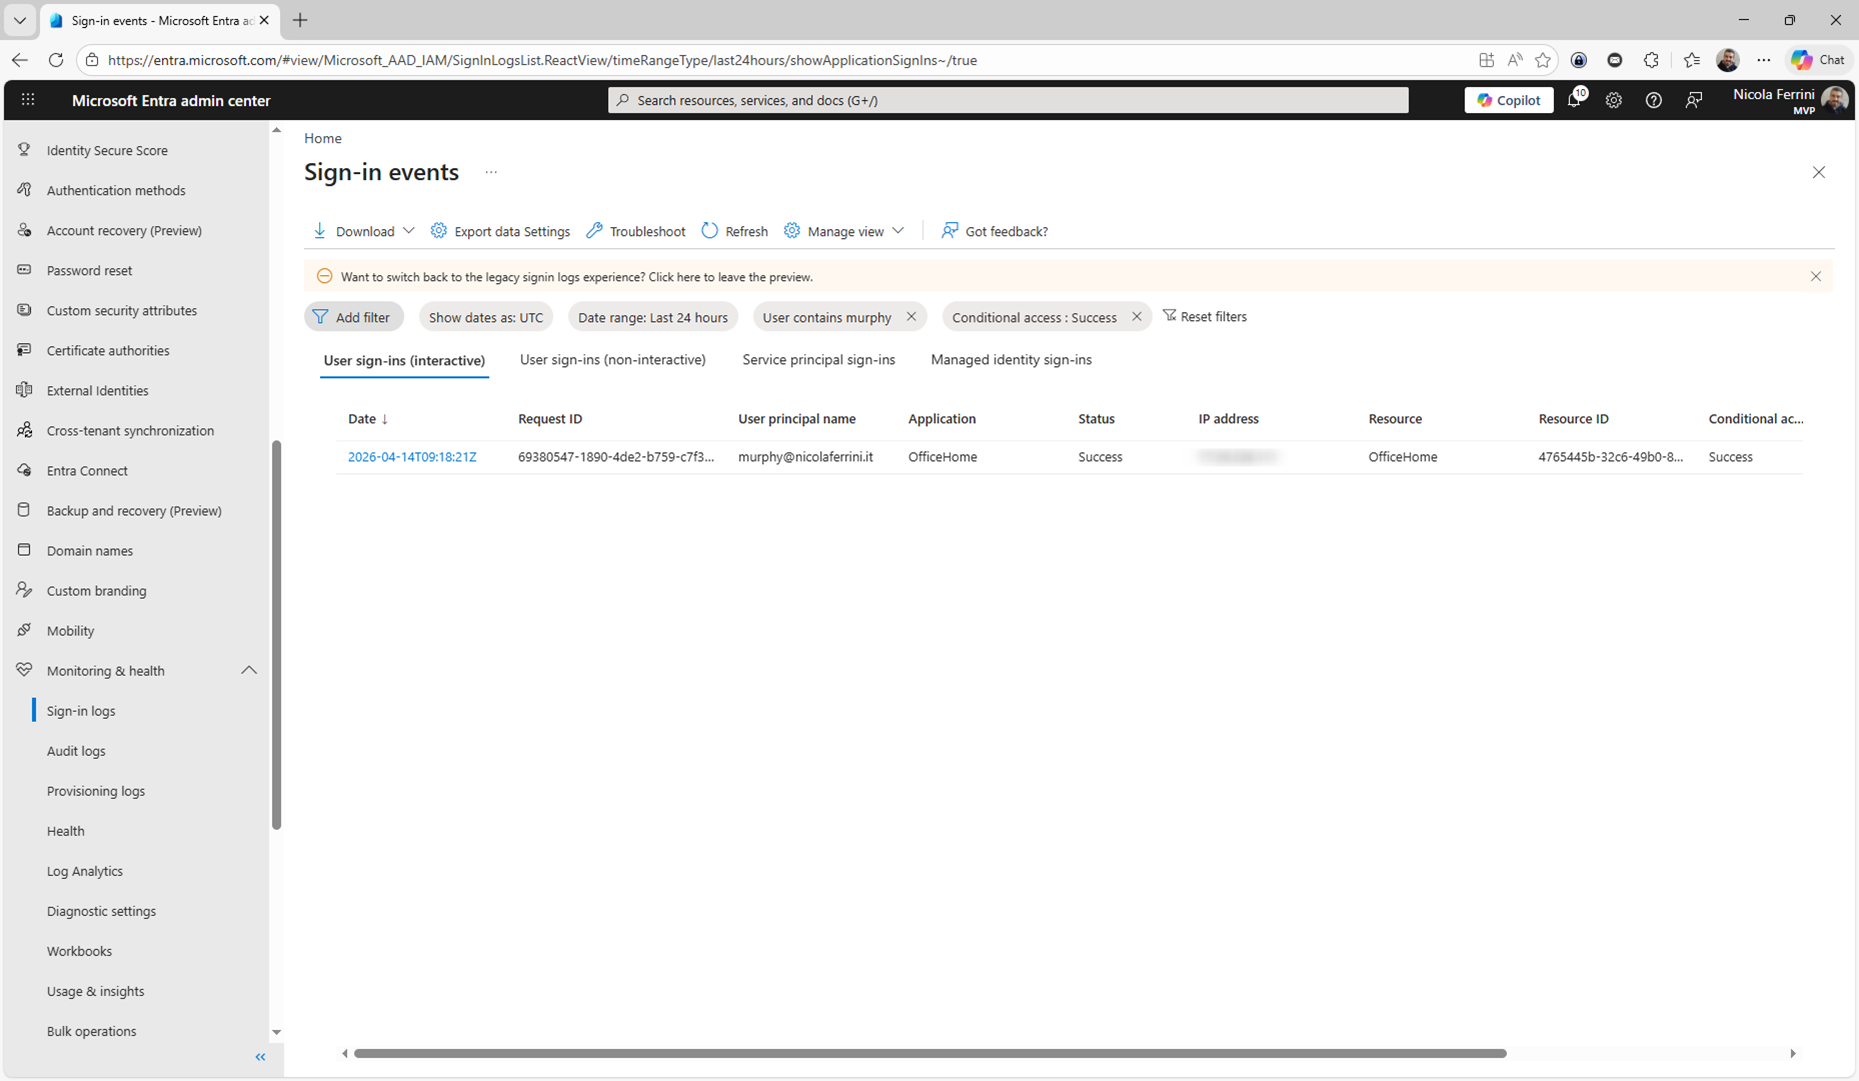The width and height of the screenshot is (1859, 1081).
Task: Click the search resources input field
Action: coord(1008,100)
